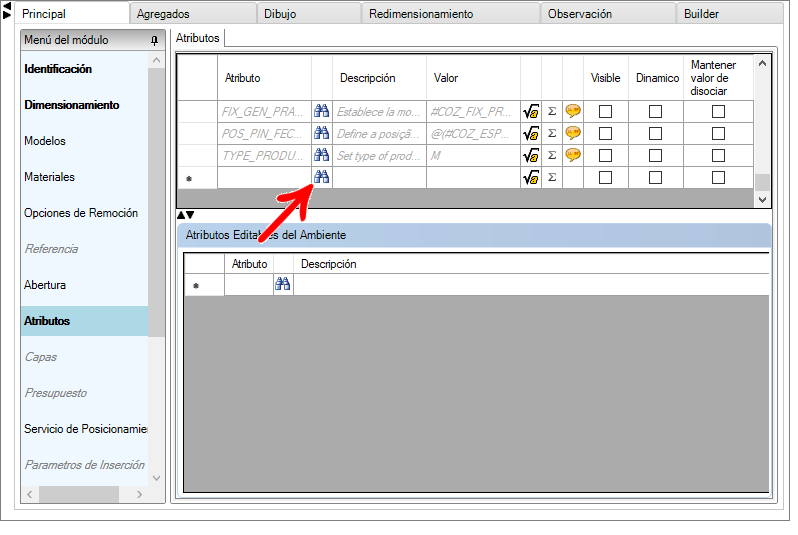Image resolution: width=798 pixels, height=535 pixels.
Task: Check Mantener valor de disociar for POS_PIN_FEC row
Action: 718,133
